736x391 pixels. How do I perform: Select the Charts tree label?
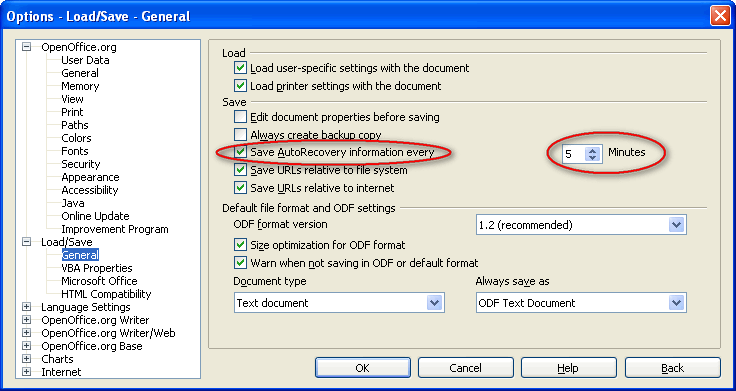(57, 360)
